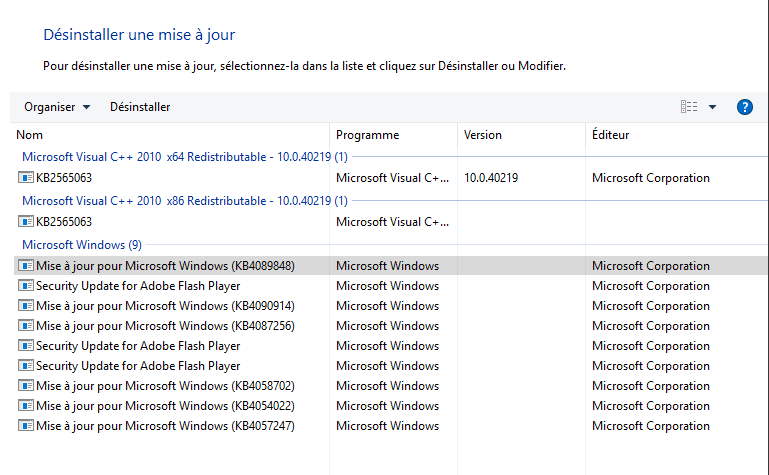The image size is (769, 475).
Task: Select Mise à jour pour Microsoft Windows (KB4054022)
Action: point(165,406)
